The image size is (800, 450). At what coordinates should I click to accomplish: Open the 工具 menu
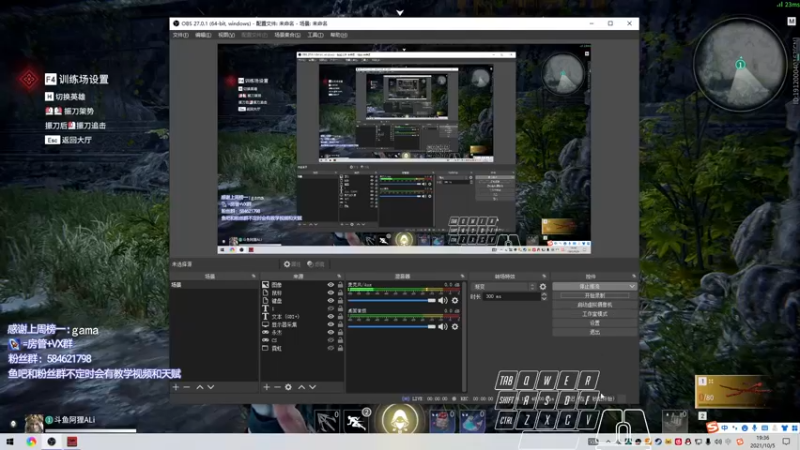[315, 35]
